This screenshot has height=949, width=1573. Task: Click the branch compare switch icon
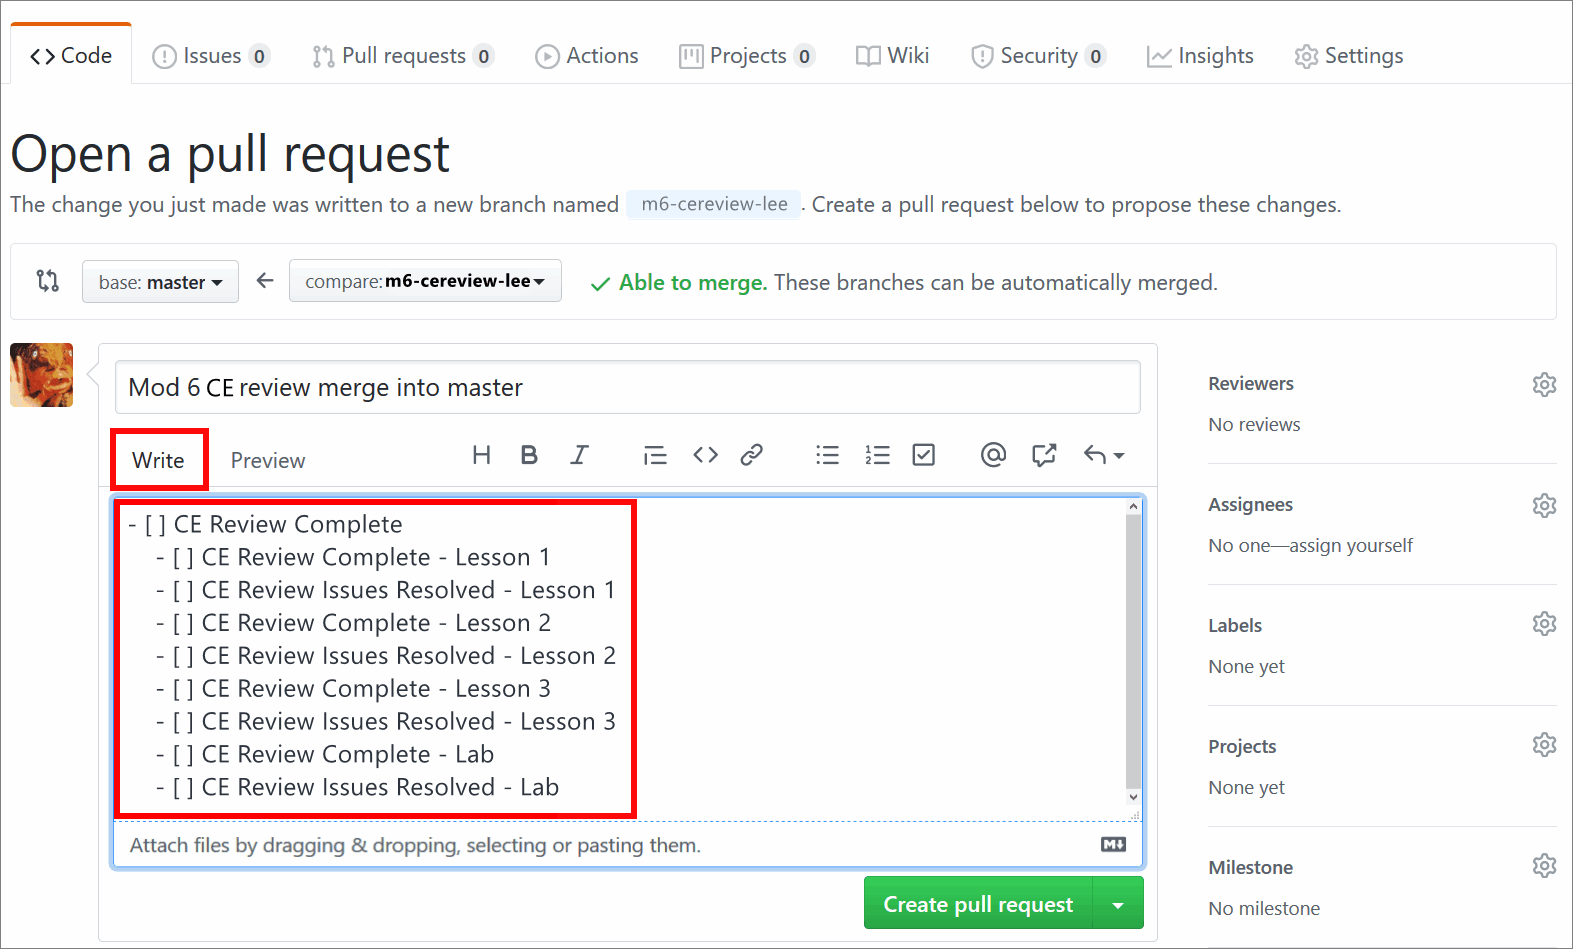click(x=47, y=281)
